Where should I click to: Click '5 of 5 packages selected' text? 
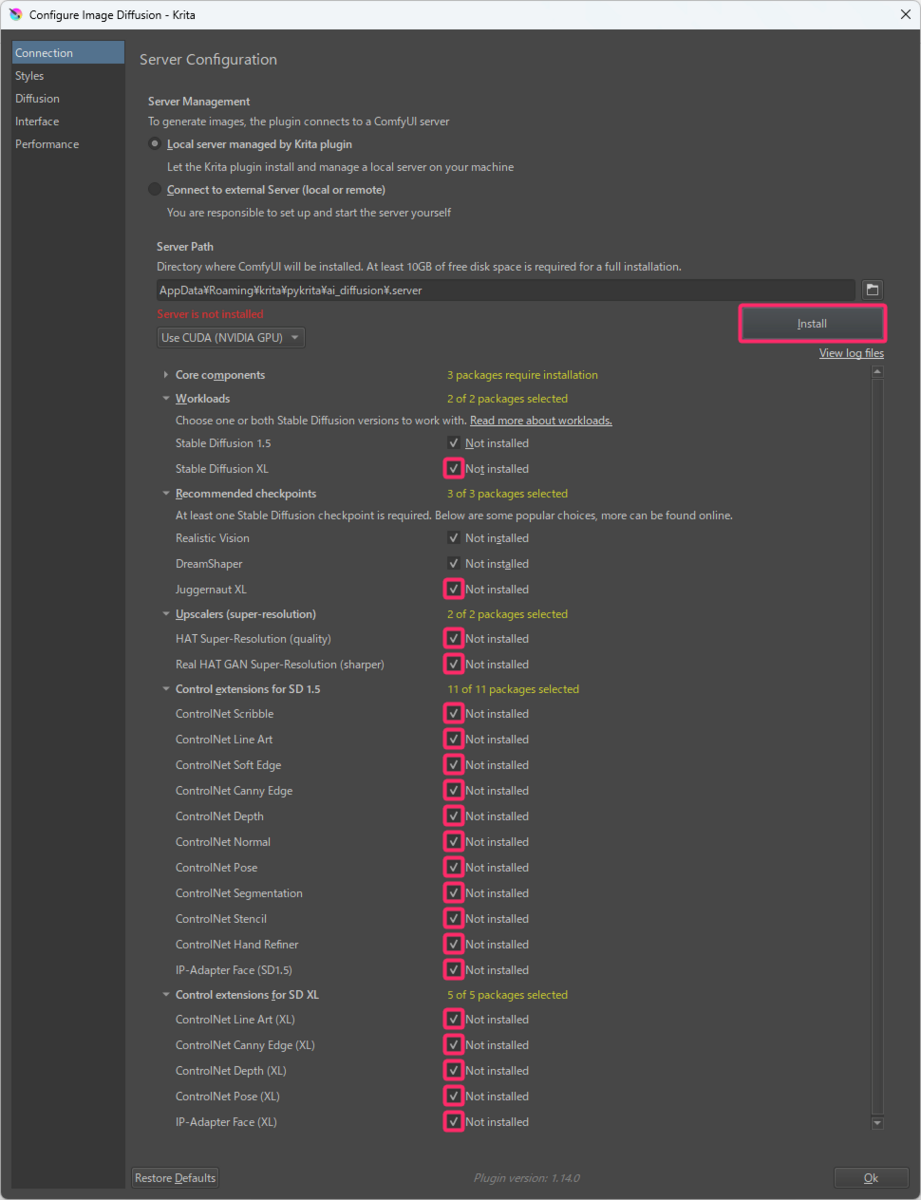tap(507, 995)
